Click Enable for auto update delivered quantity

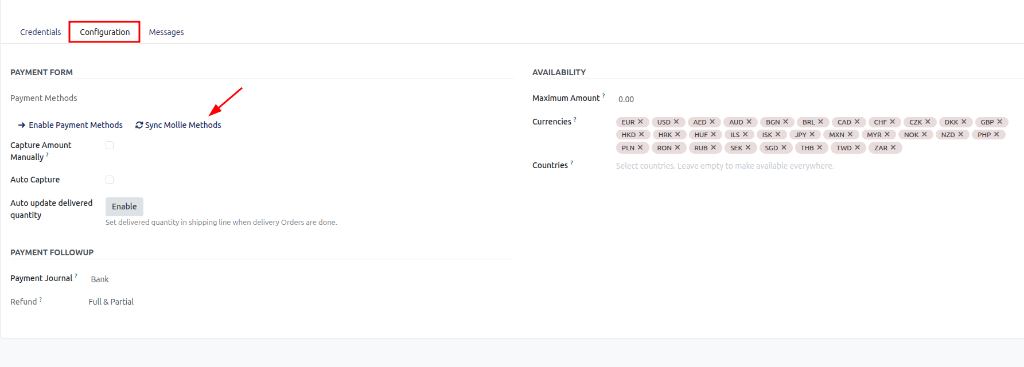pyautogui.click(x=124, y=206)
